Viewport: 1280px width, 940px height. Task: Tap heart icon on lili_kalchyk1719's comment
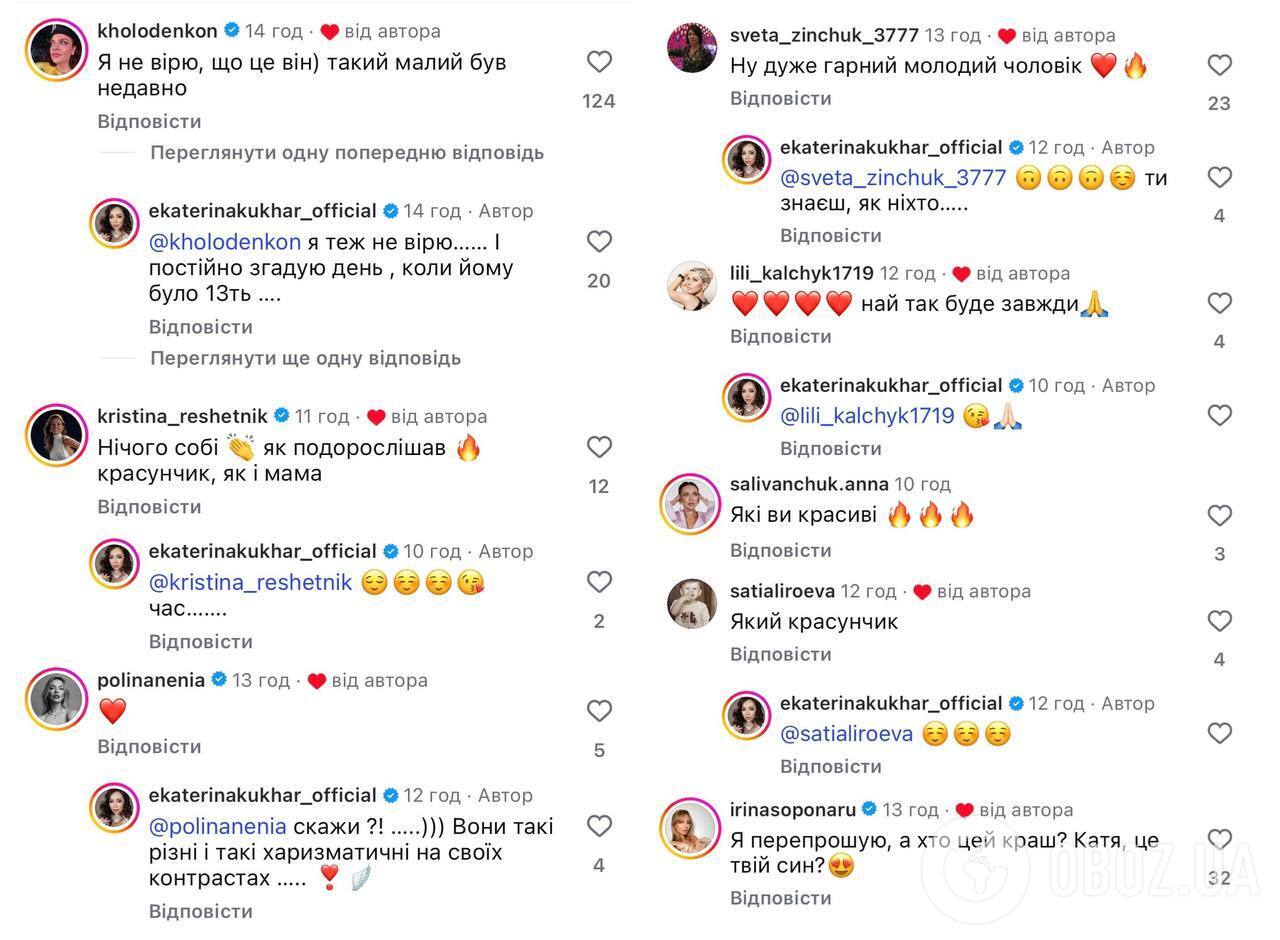[1219, 303]
